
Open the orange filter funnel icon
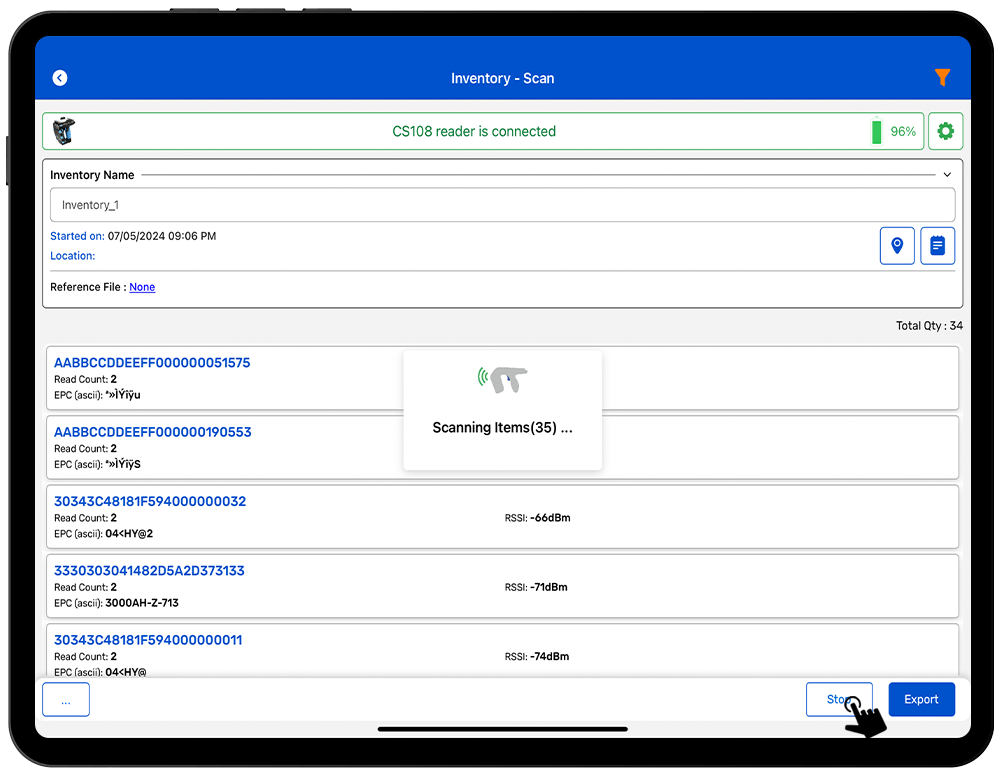pyautogui.click(x=942, y=77)
